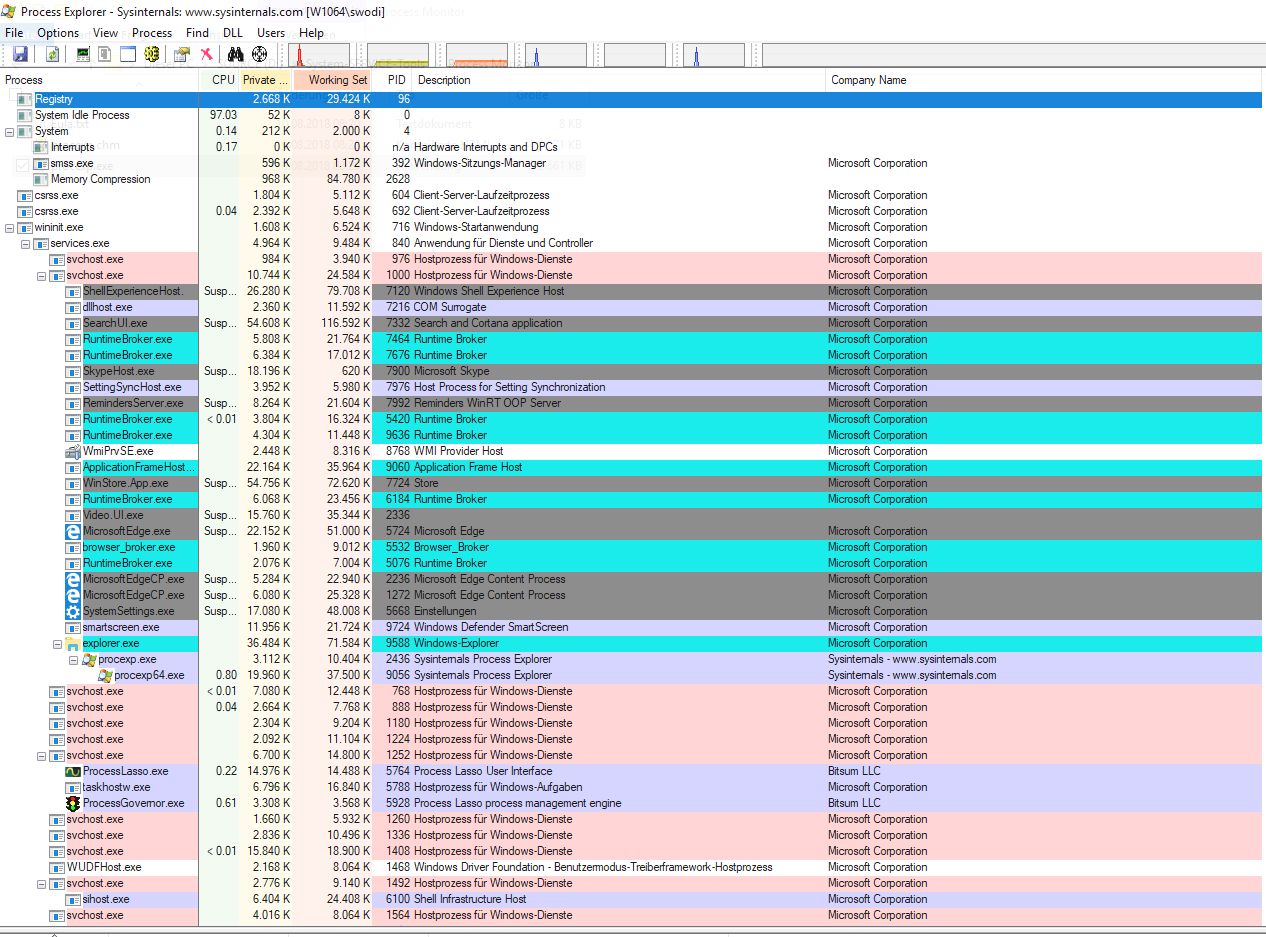Collapse svchost.exe node with PID 1000
The width and height of the screenshot is (1266, 937).
[x=42, y=275]
